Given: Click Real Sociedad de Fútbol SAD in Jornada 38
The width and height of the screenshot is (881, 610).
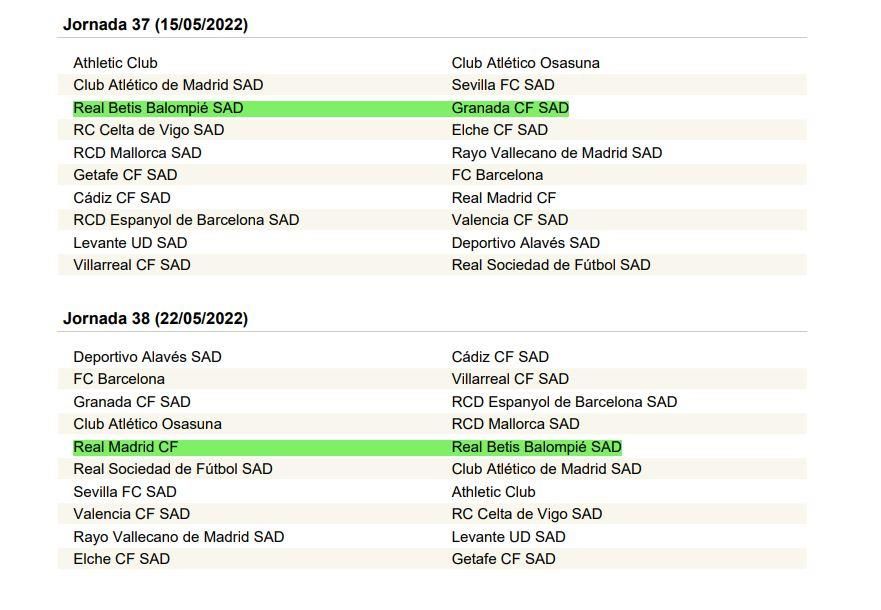Looking at the screenshot, I should point(172,469).
